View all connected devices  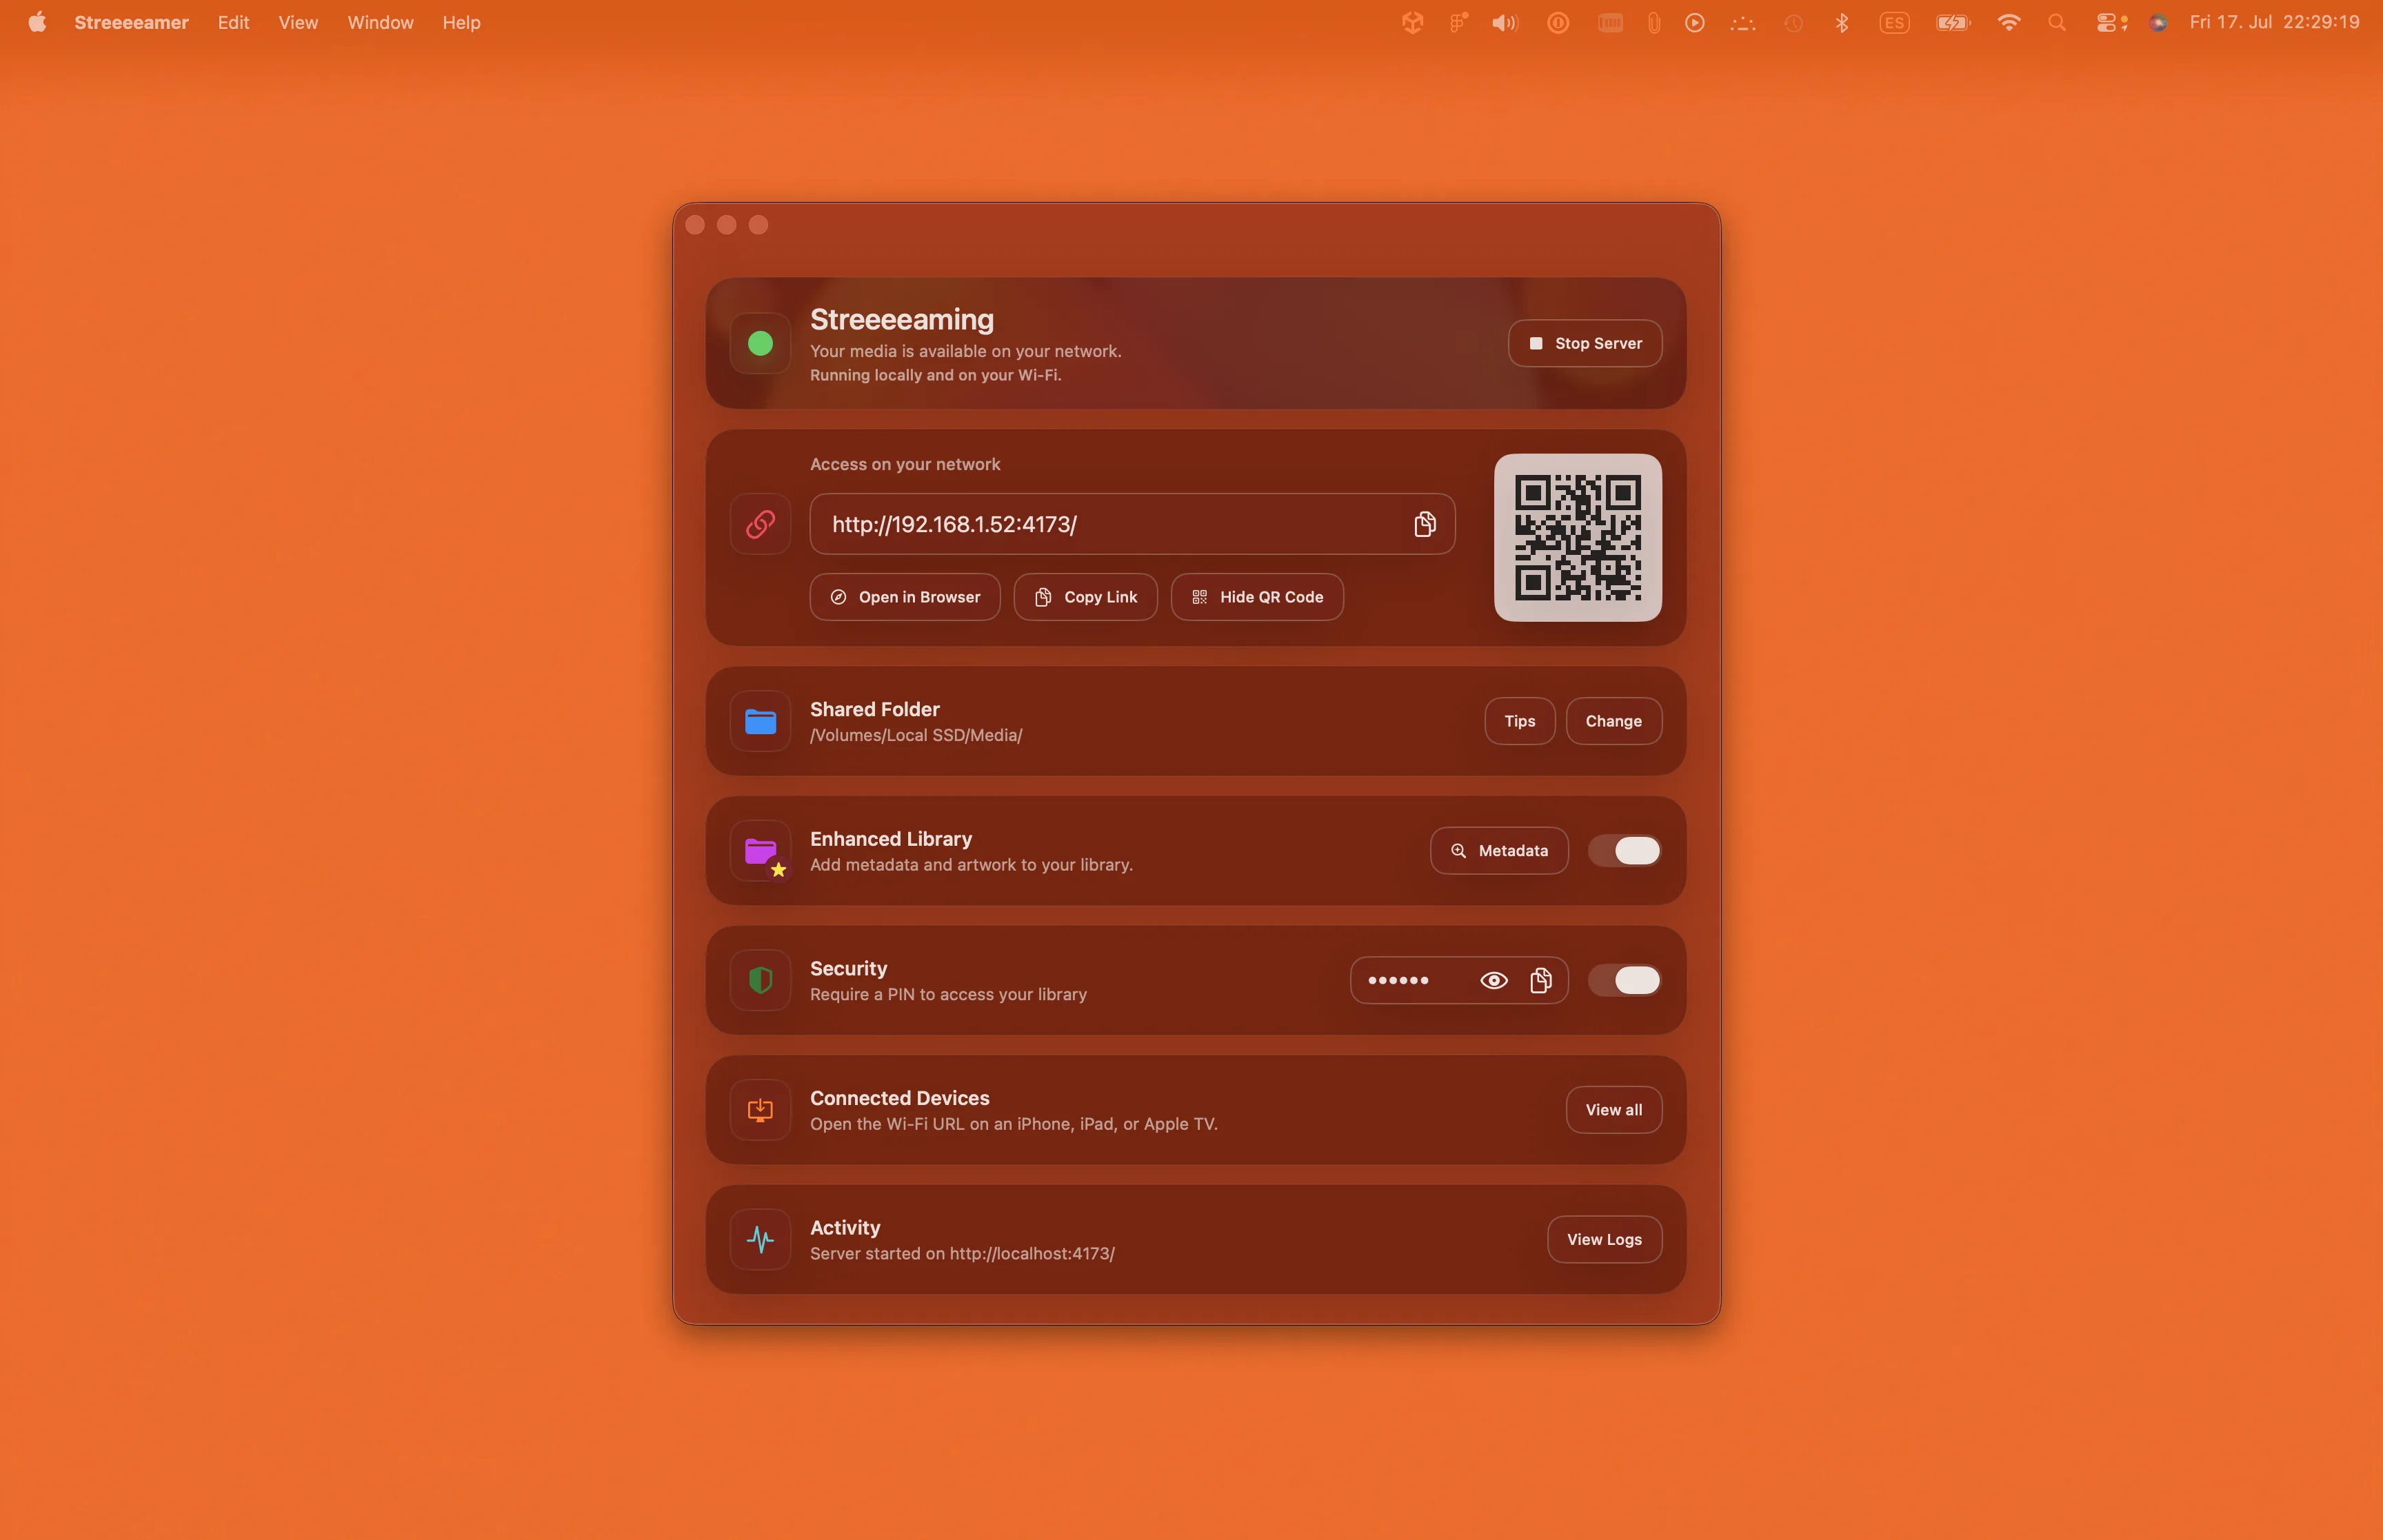(x=1613, y=1110)
